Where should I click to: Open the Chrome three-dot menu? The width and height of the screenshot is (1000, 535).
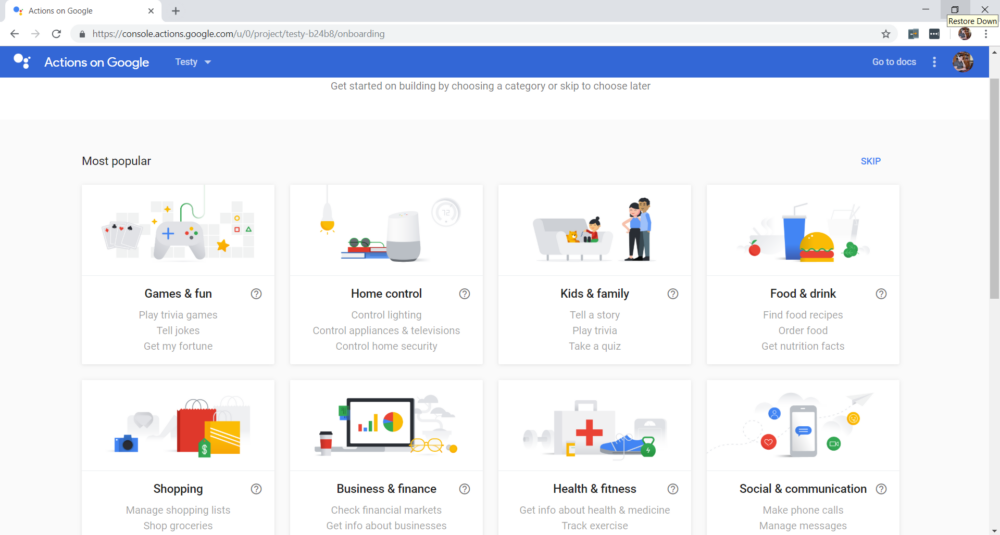tap(985, 34)
